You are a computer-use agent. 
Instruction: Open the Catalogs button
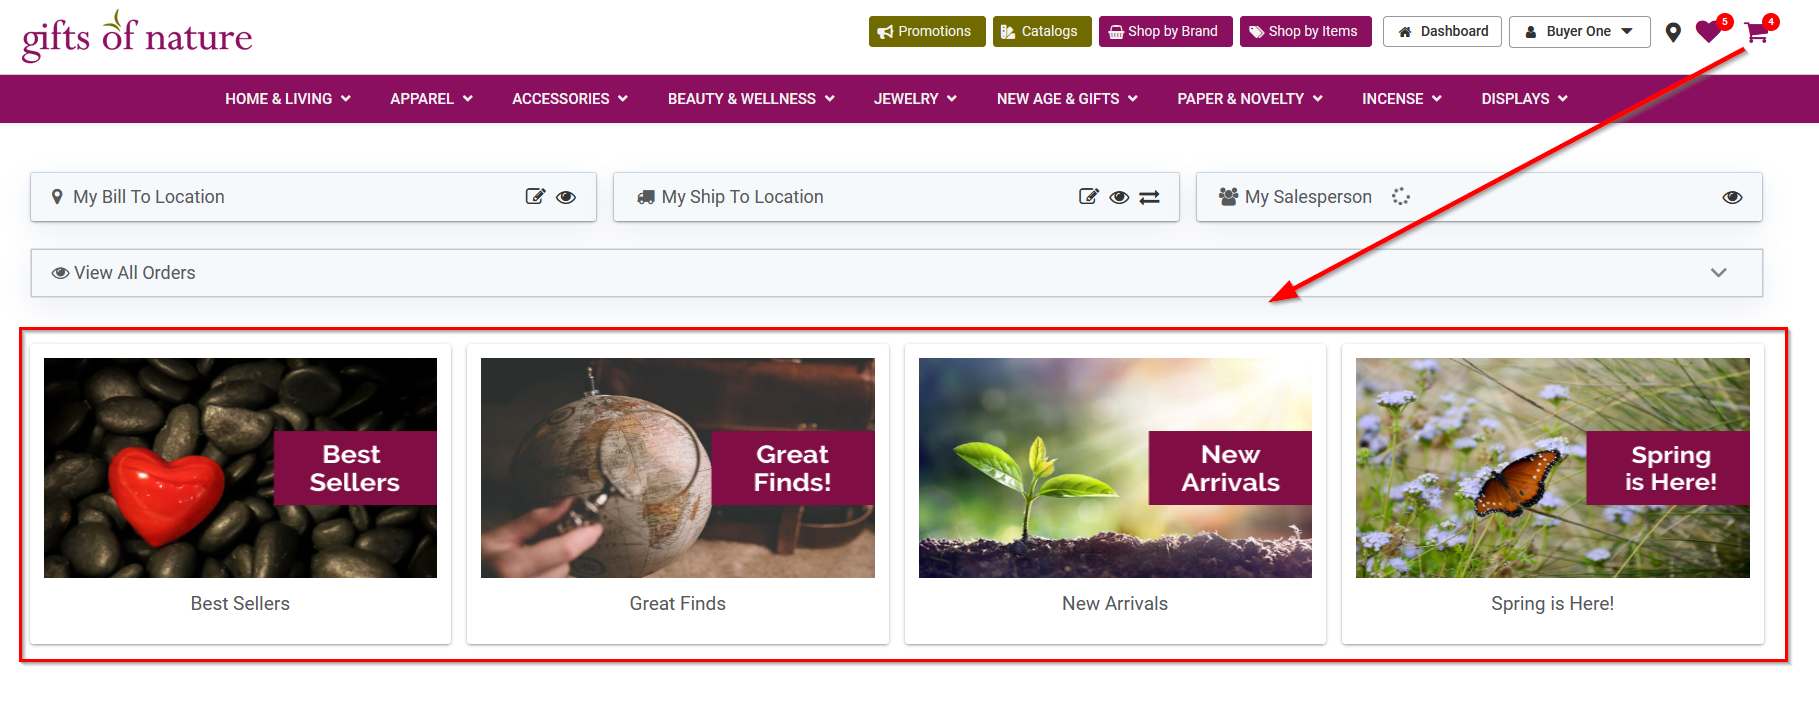pyautogui.click(x=1042, y=32)
